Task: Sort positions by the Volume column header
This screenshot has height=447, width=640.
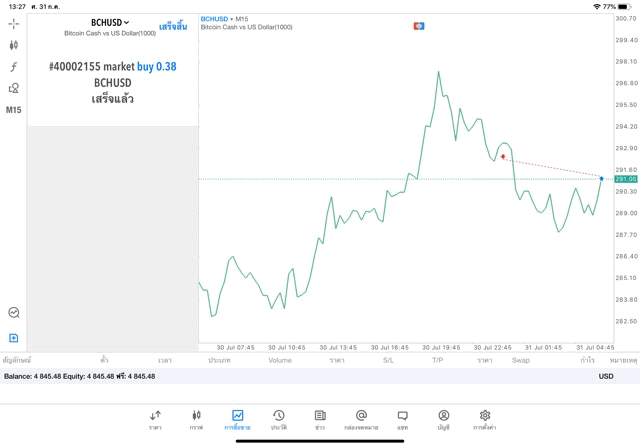Action: [279, 359]
